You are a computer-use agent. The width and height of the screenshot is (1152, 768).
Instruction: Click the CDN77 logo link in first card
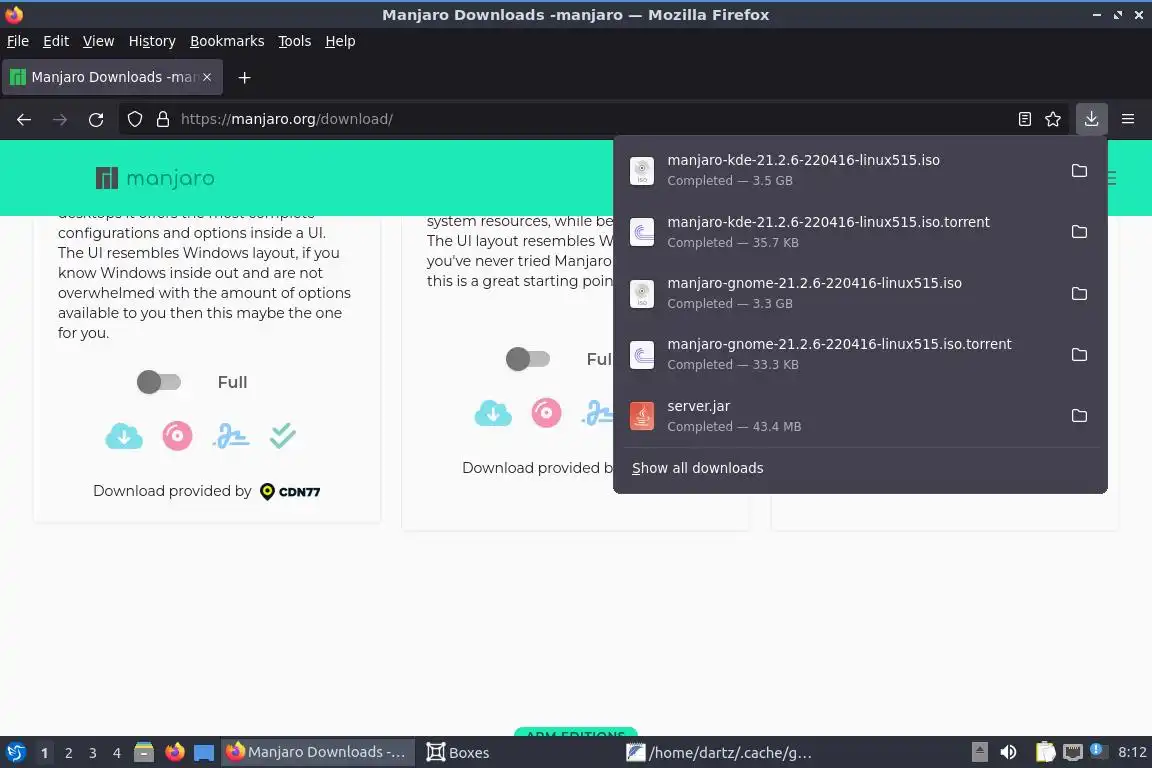pos(290,492)
